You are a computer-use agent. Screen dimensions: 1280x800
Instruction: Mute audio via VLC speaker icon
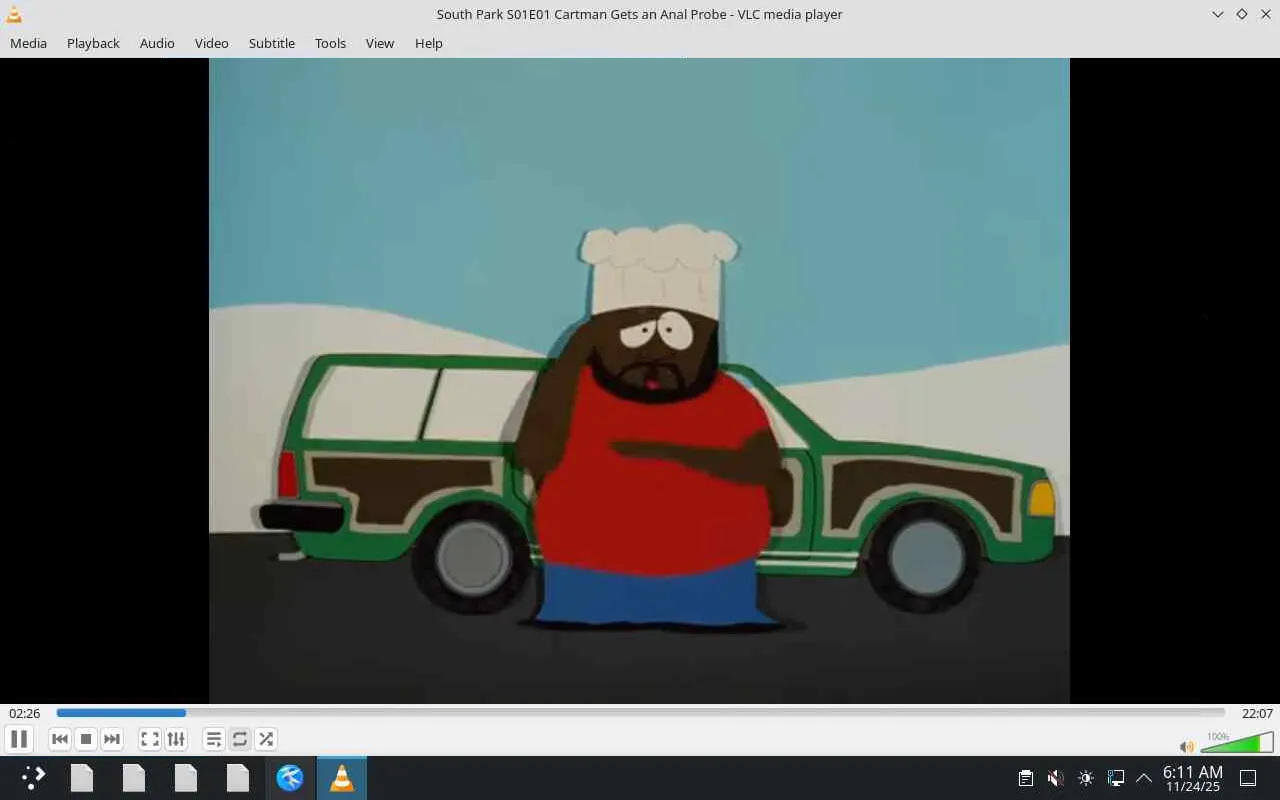pyautogui.click(x=1187, y=746)
